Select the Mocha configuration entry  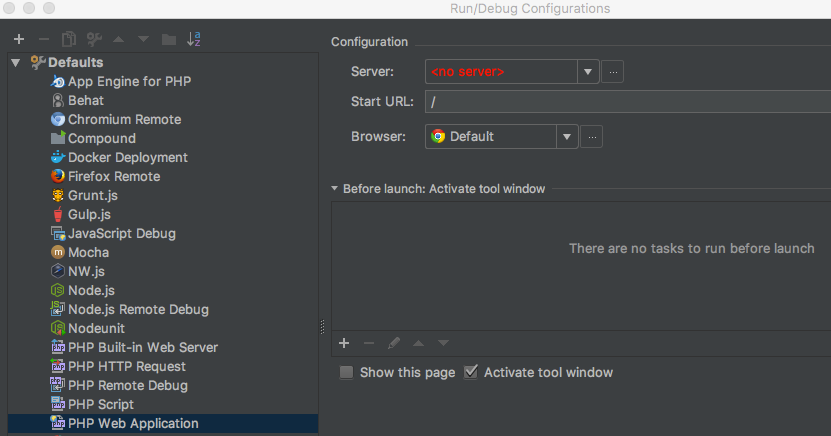pyautogui.click(x=88, y=252)
